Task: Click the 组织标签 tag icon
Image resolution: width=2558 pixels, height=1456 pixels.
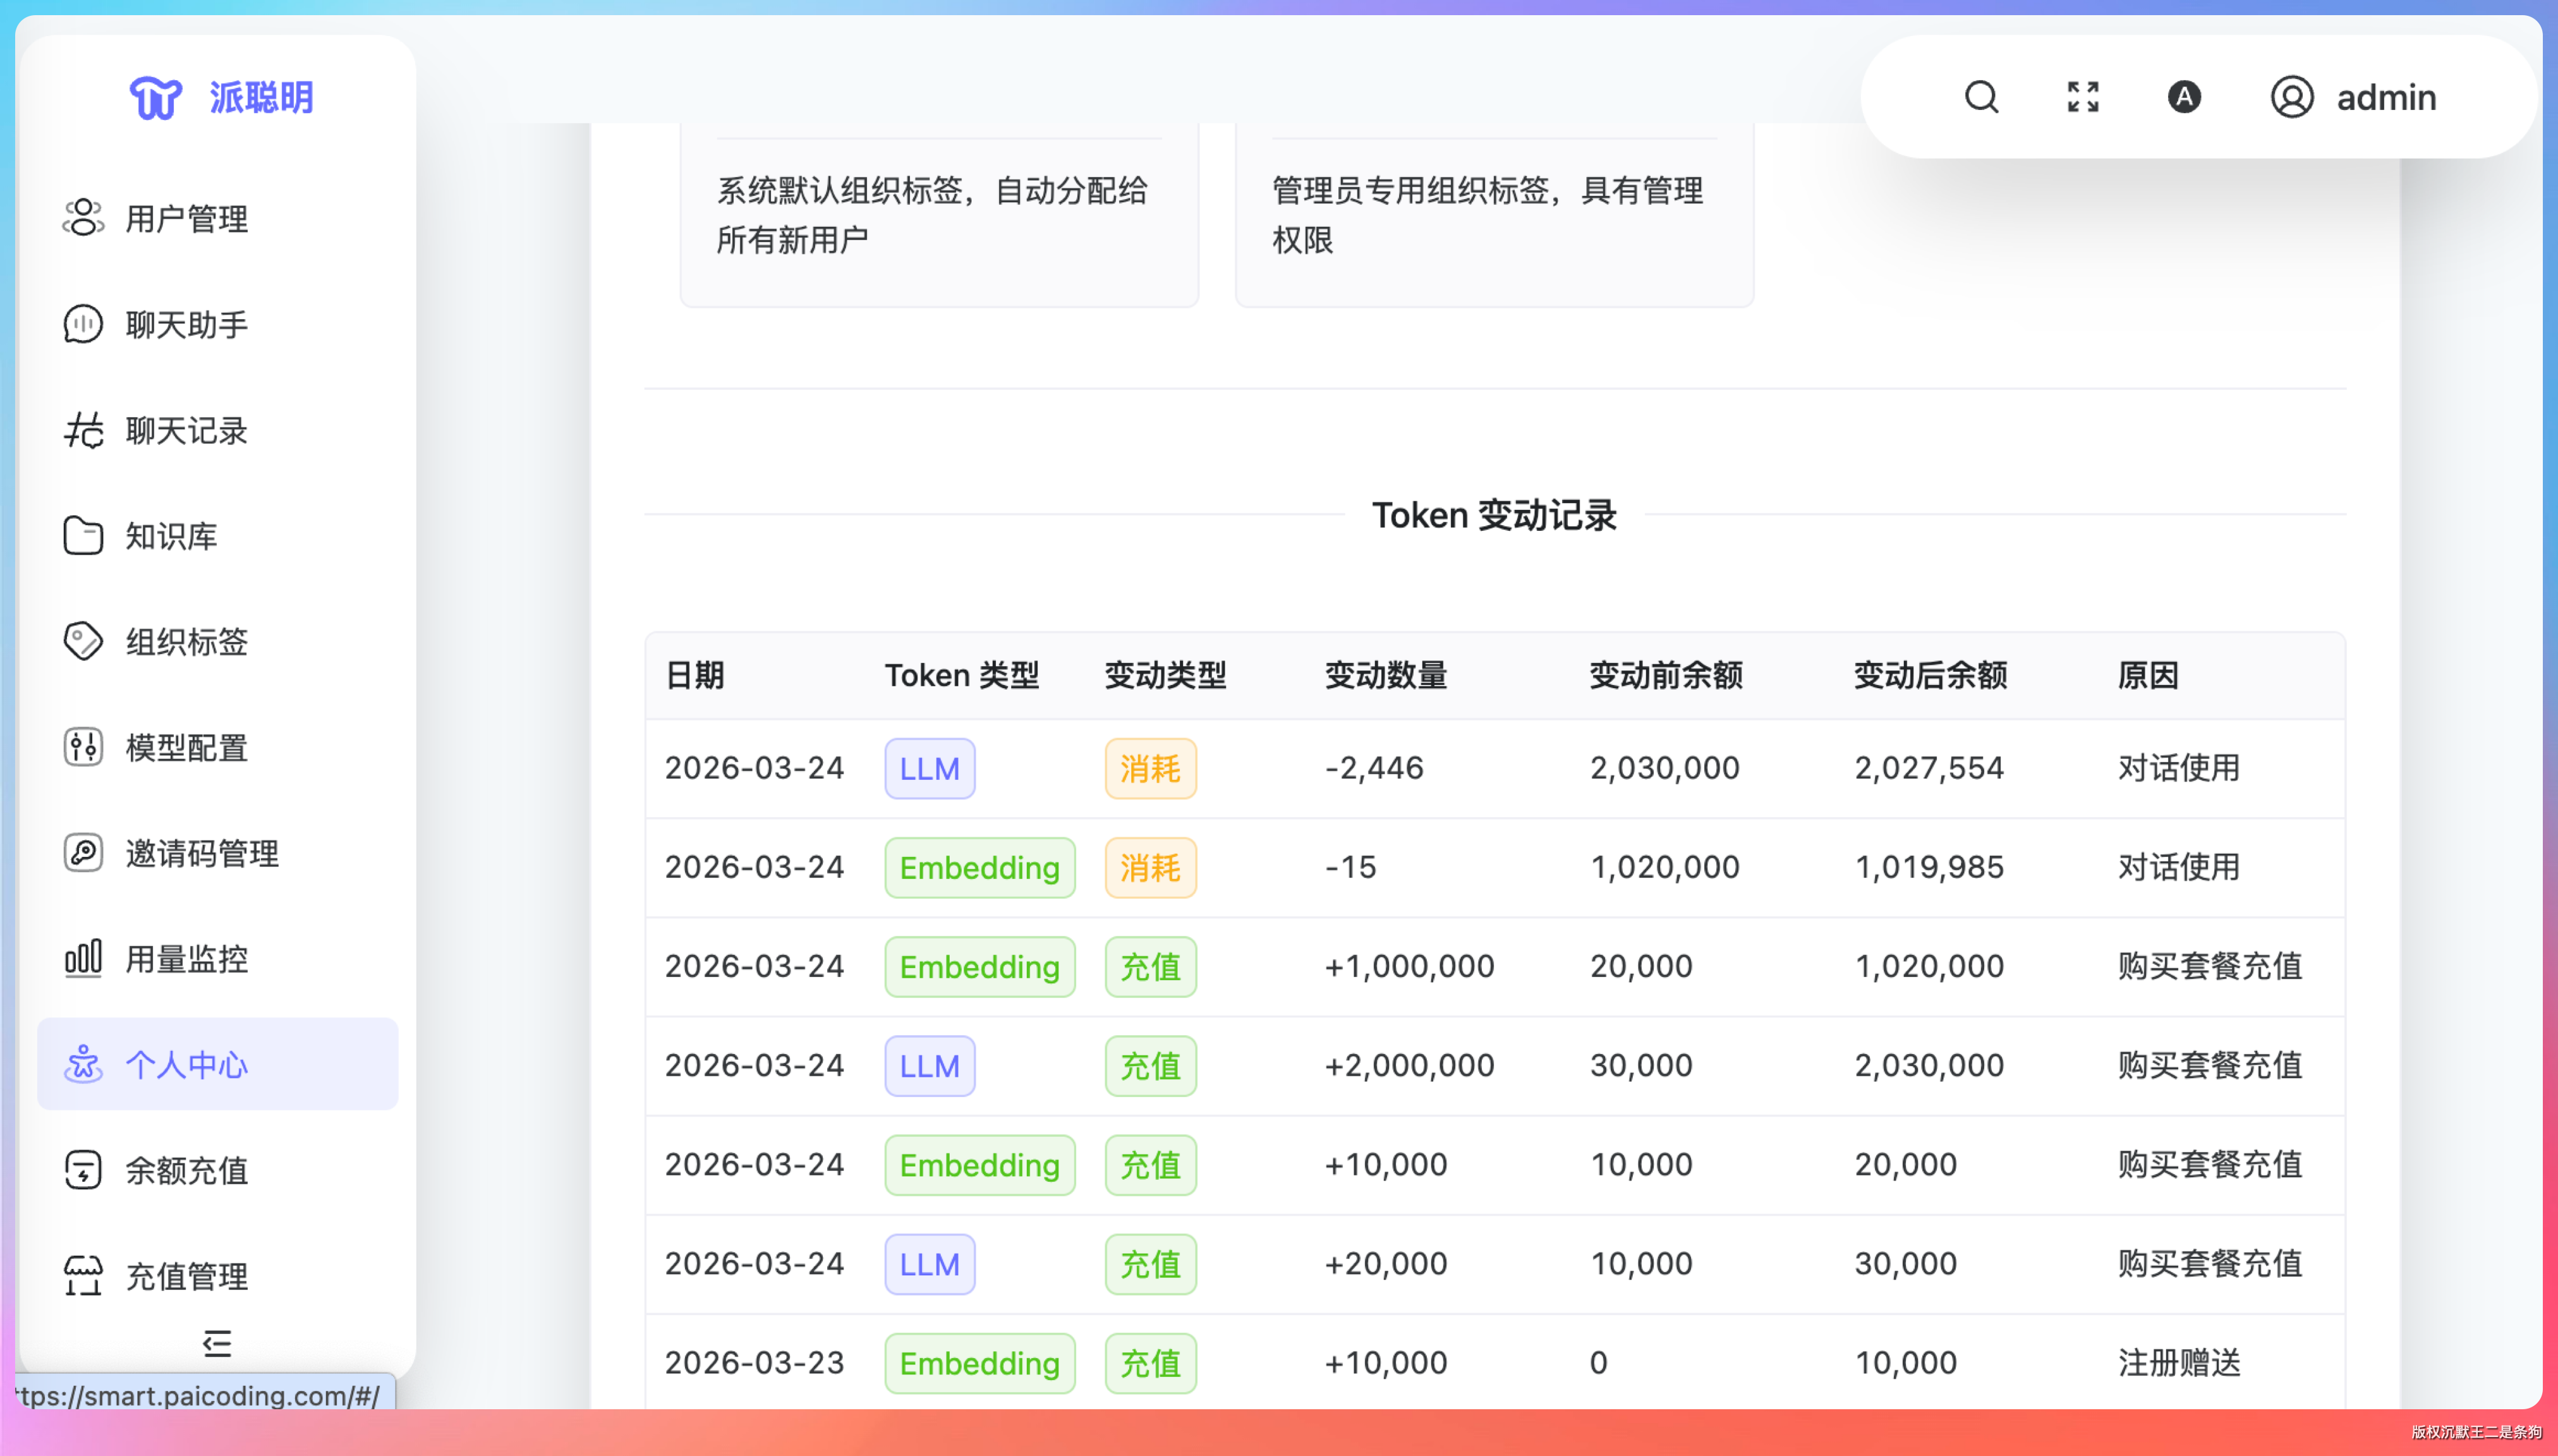Action: 83,641
